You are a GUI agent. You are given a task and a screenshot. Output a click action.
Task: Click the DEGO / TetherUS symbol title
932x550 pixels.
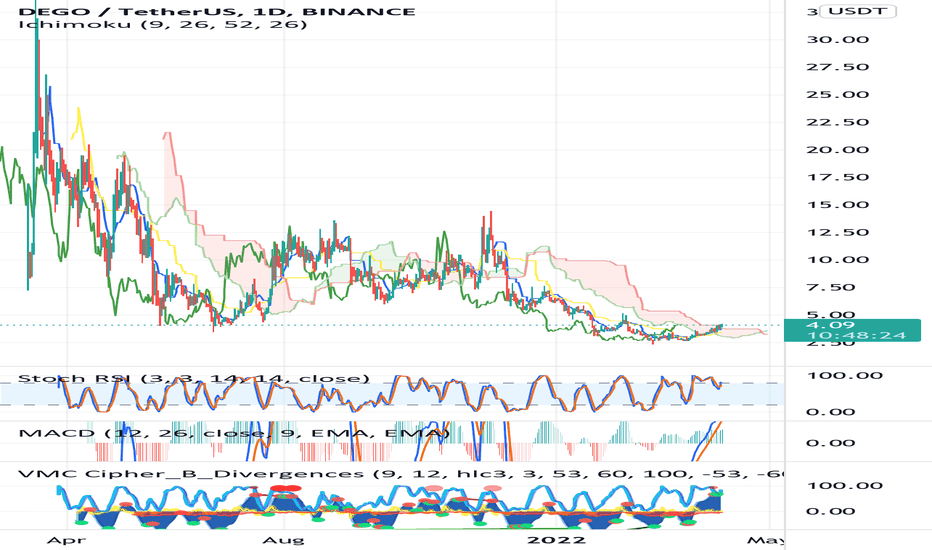[217, 11]
